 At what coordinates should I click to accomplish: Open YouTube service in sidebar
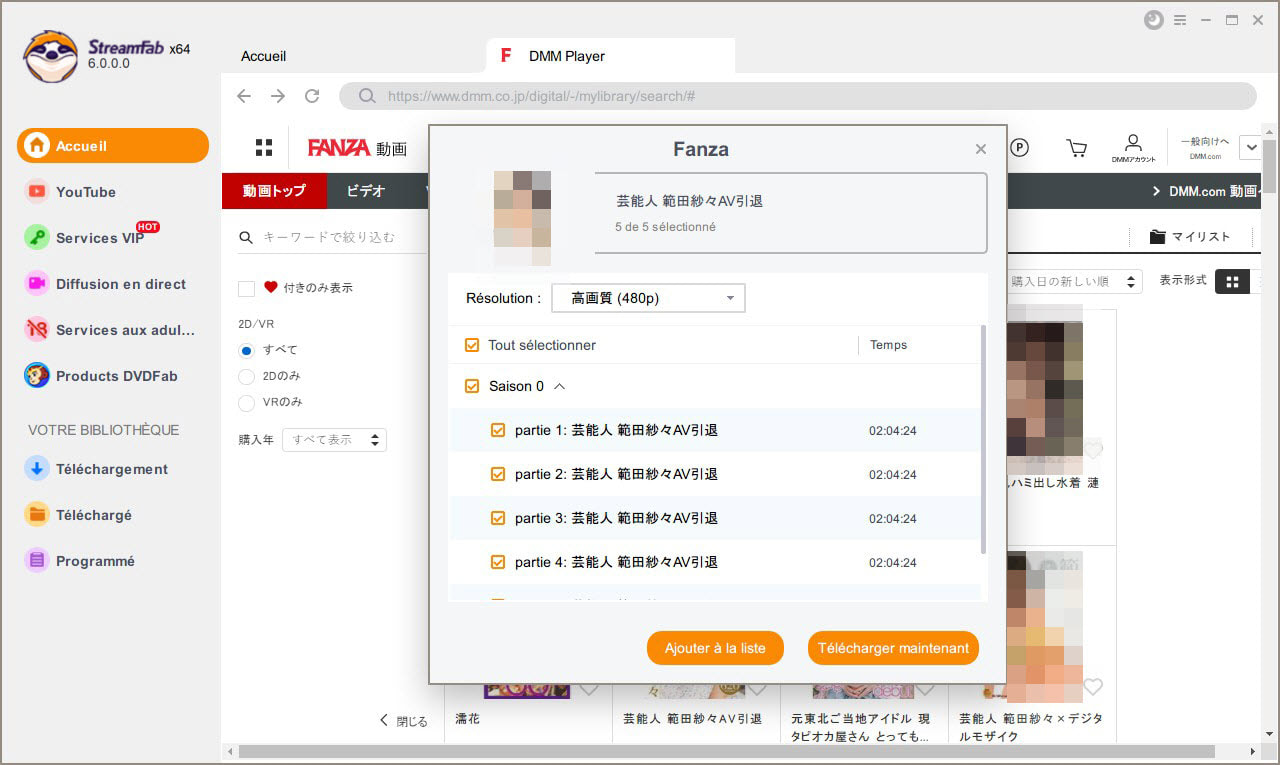pos(86,192)
